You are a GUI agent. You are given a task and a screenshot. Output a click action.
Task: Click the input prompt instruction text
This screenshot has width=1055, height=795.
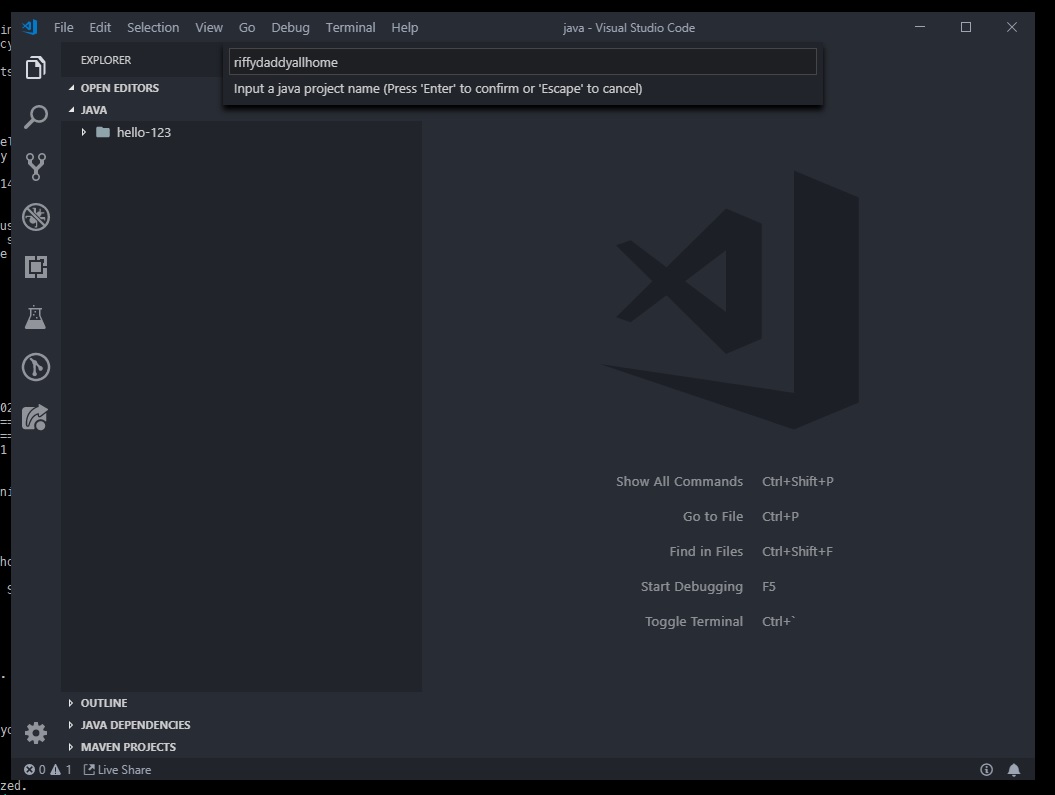pyautogui.click(x=438, y=89)
